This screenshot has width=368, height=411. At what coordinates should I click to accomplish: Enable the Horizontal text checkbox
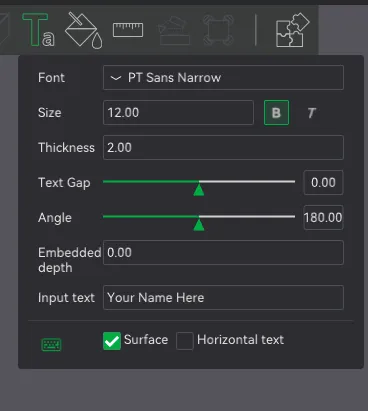click(185, 341)
